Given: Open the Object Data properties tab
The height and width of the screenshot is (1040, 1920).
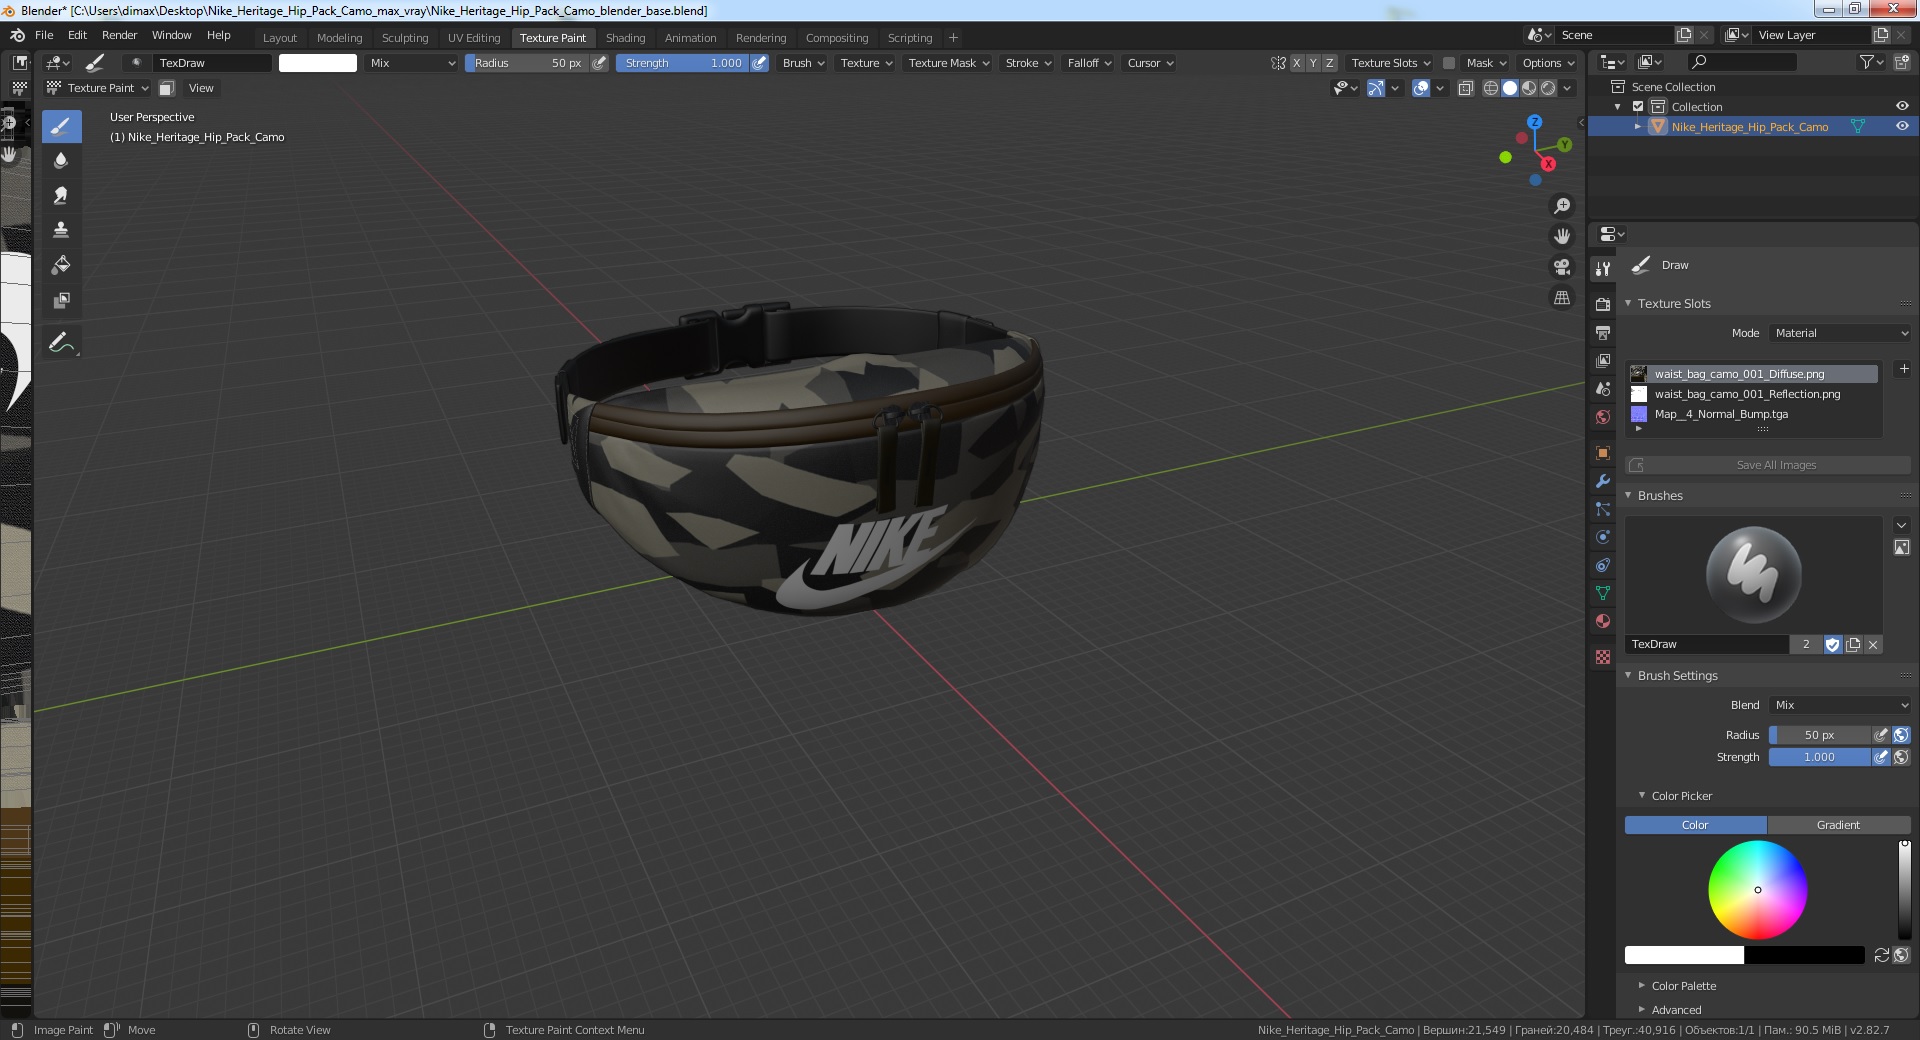Looking at the screenshot, I should (1603, 593).
